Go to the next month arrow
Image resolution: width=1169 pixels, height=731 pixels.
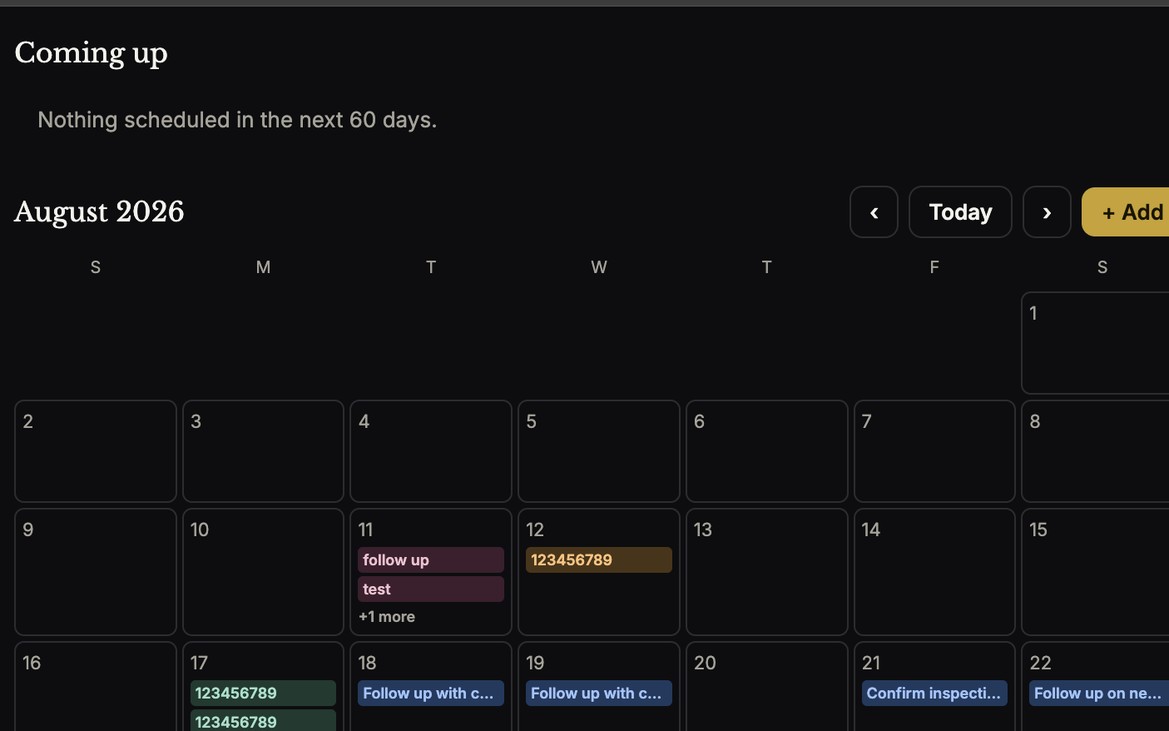1047,212
